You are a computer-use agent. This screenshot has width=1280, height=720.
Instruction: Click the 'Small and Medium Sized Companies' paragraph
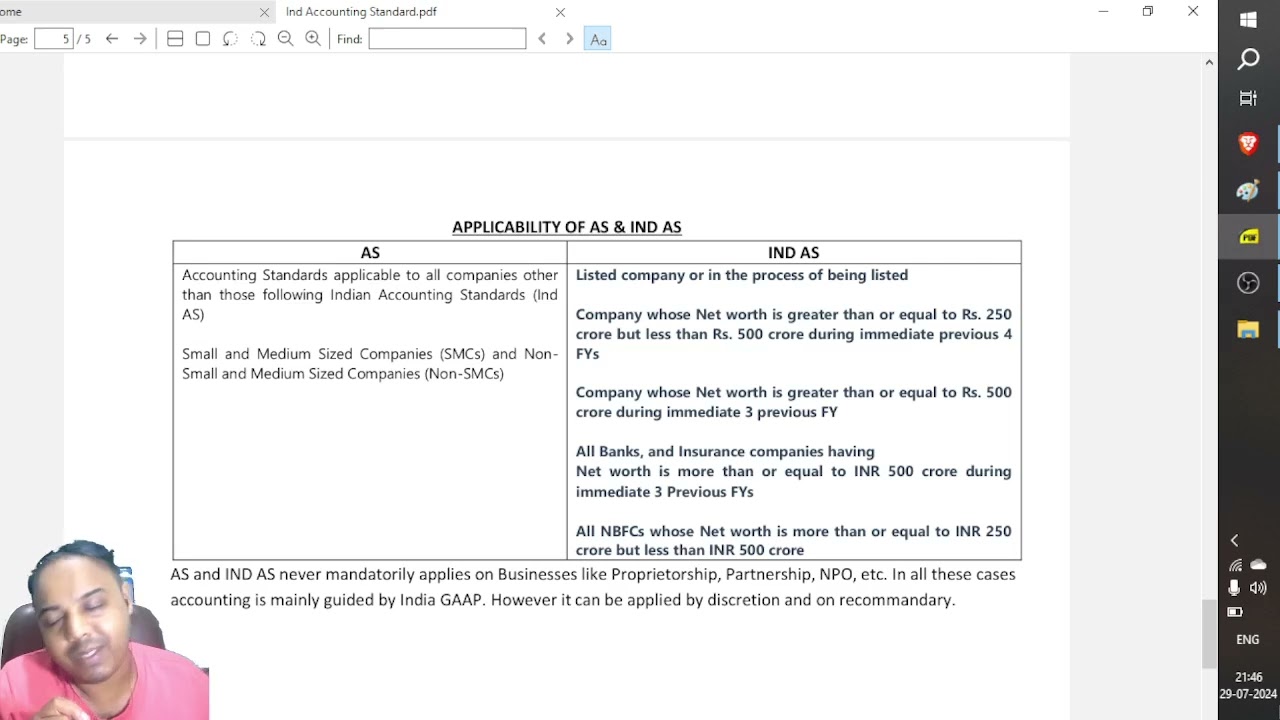(370, 364)
